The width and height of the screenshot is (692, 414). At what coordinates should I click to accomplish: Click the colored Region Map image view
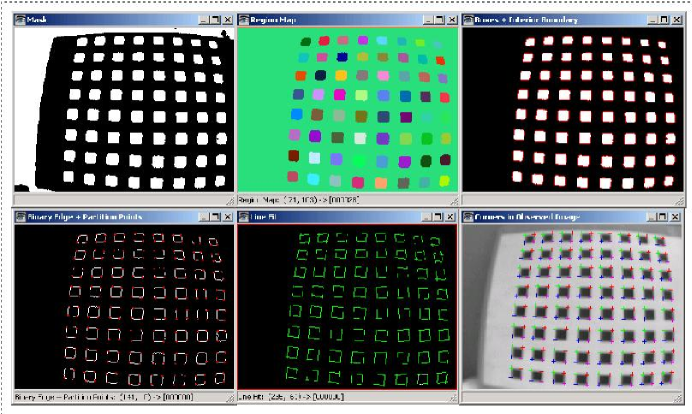(x=348, y=109)
